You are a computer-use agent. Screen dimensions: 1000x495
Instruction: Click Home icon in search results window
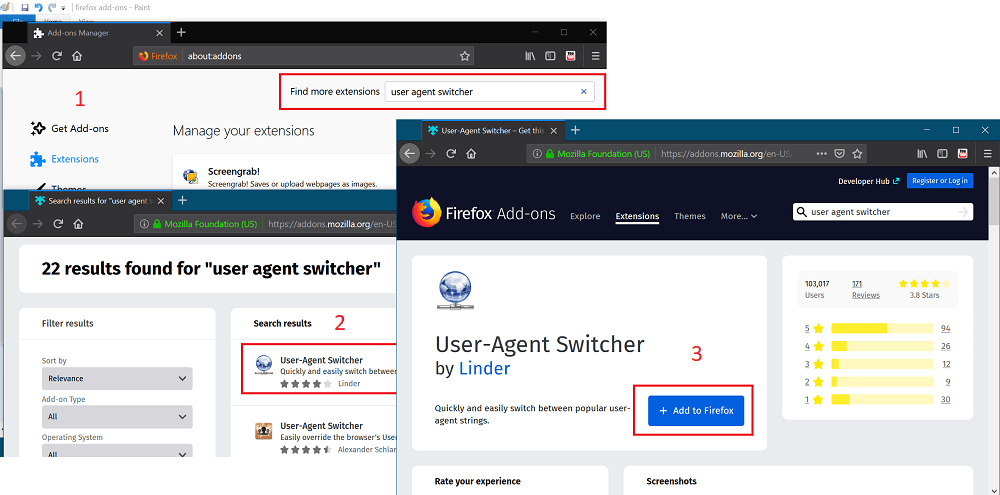click(78, 224)
